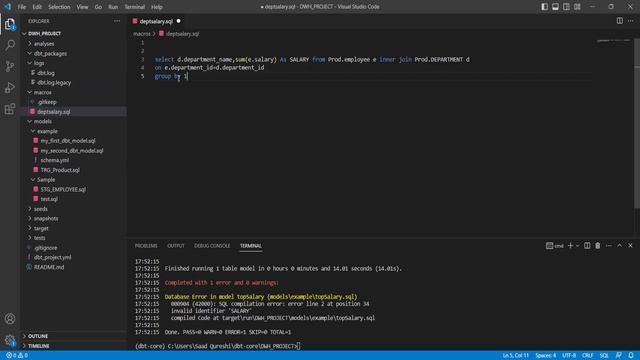Open the Extensions view icon

coord(10,109)
